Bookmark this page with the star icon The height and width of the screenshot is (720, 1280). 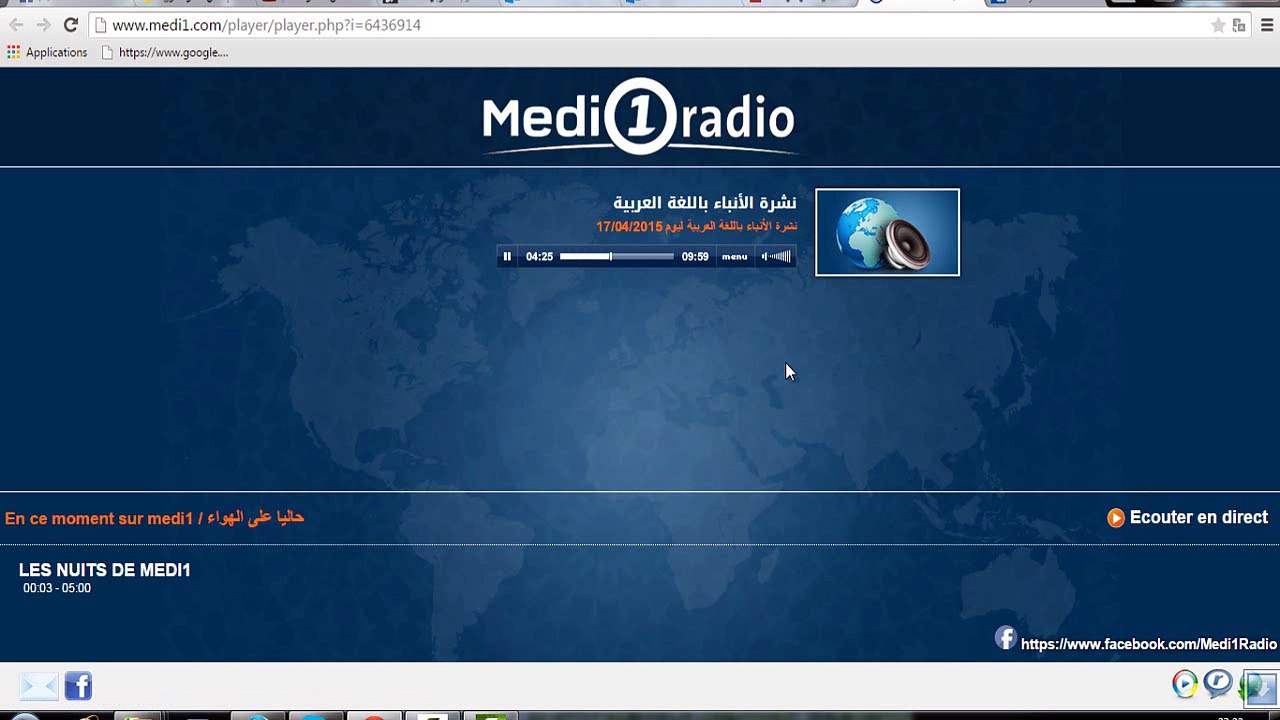pos(1218,26)
